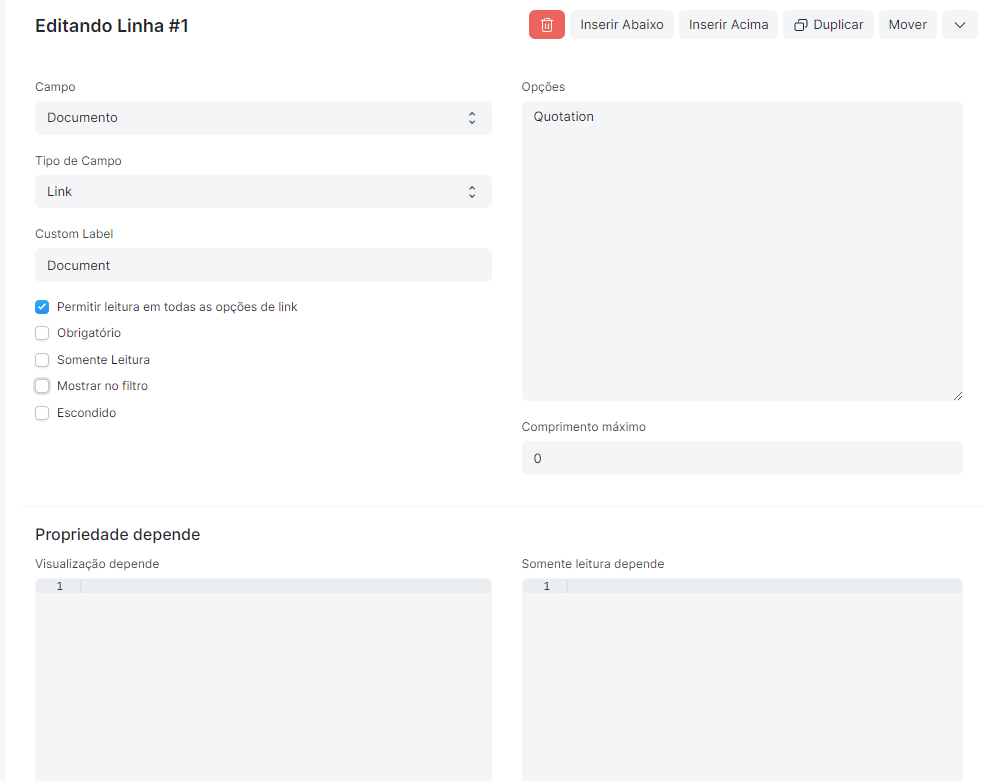Image resolution: width=984 pixels, height=781 pixels.
Task: Click the Campo select arrows icon
Action: [x=472, y=118]
